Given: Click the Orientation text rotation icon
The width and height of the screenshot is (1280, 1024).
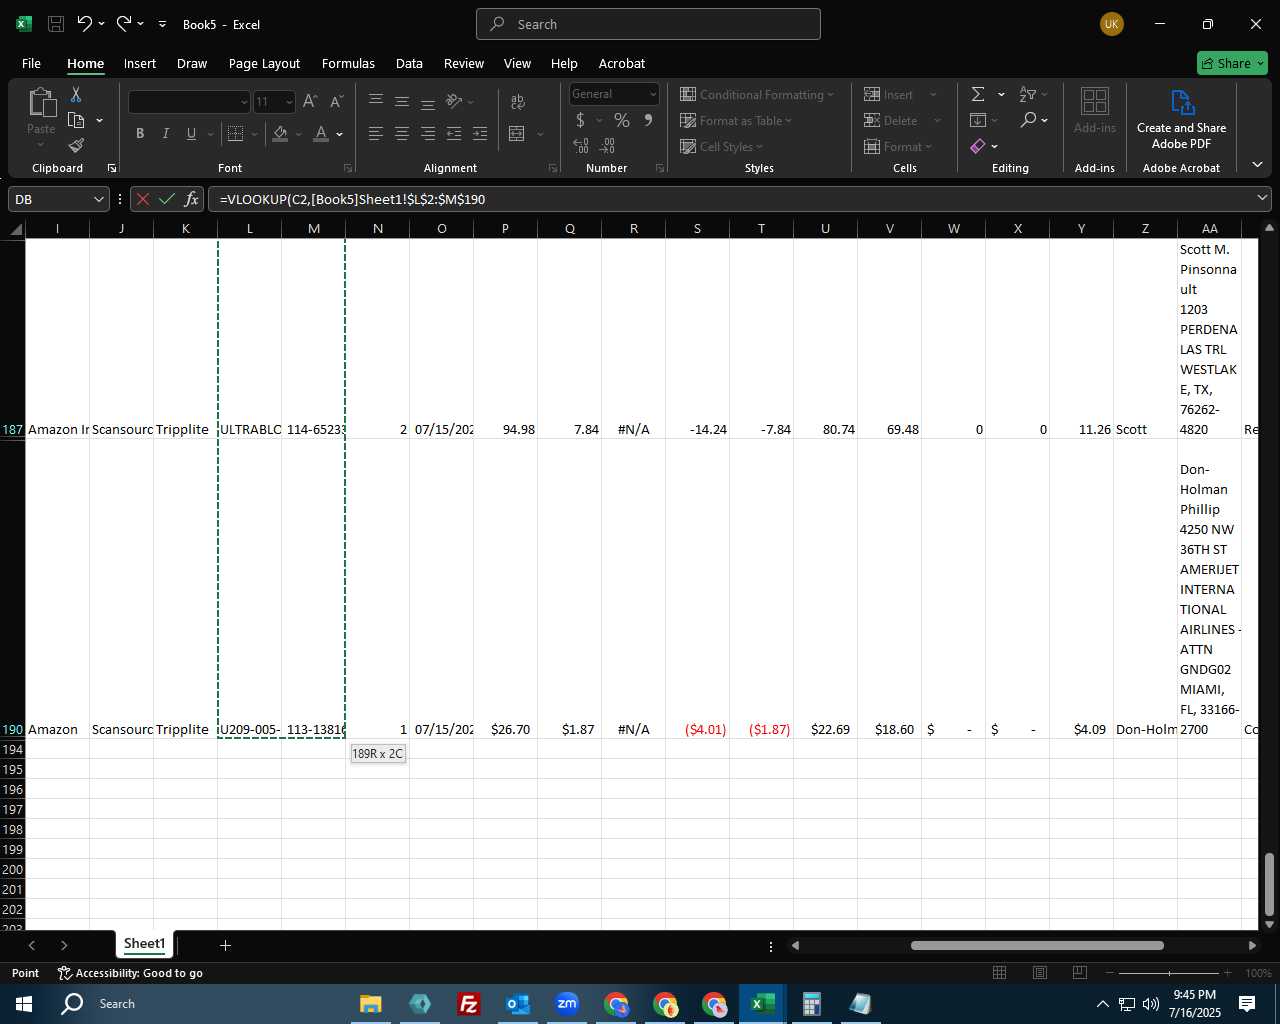Looking at the screenshot, I should (x=454, y=101).
